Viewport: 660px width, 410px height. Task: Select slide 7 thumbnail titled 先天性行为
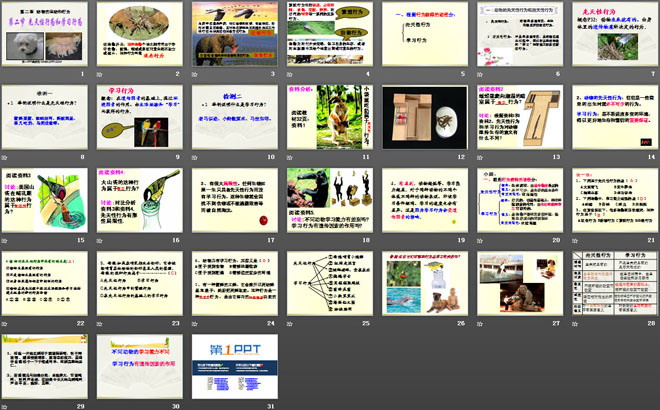coord(615,34)
